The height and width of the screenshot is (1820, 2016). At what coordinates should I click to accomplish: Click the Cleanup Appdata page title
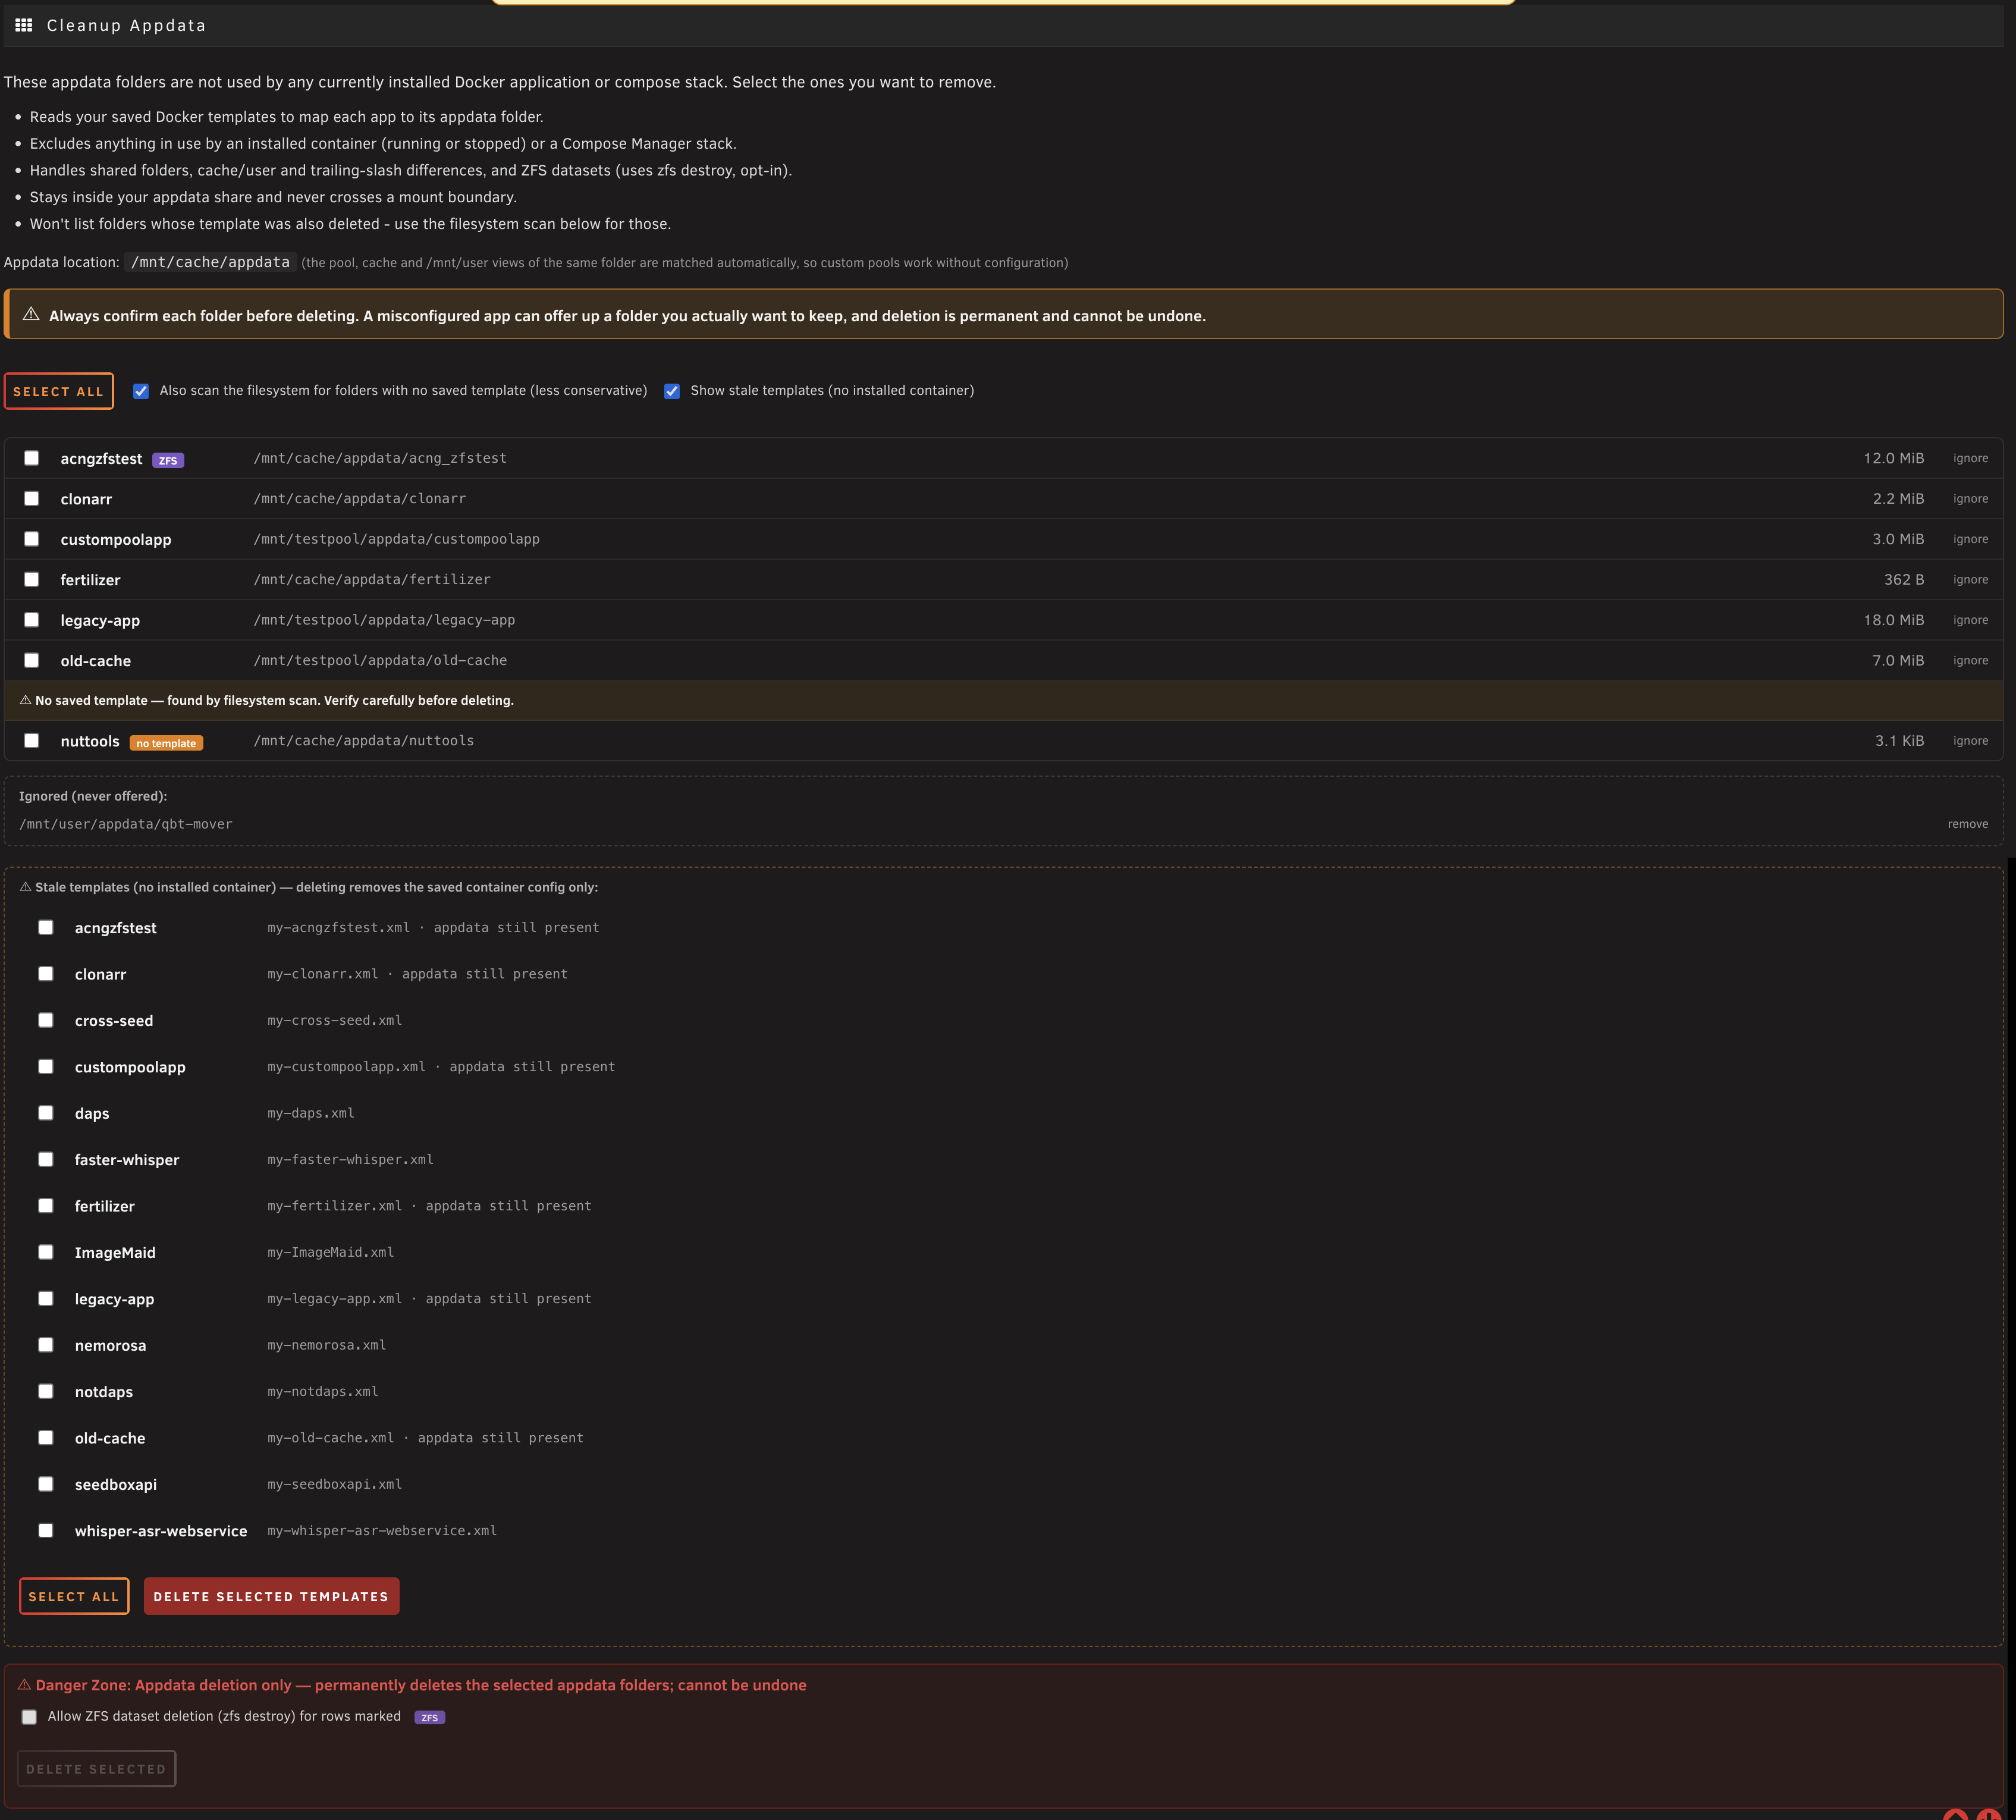click(126, 25)
